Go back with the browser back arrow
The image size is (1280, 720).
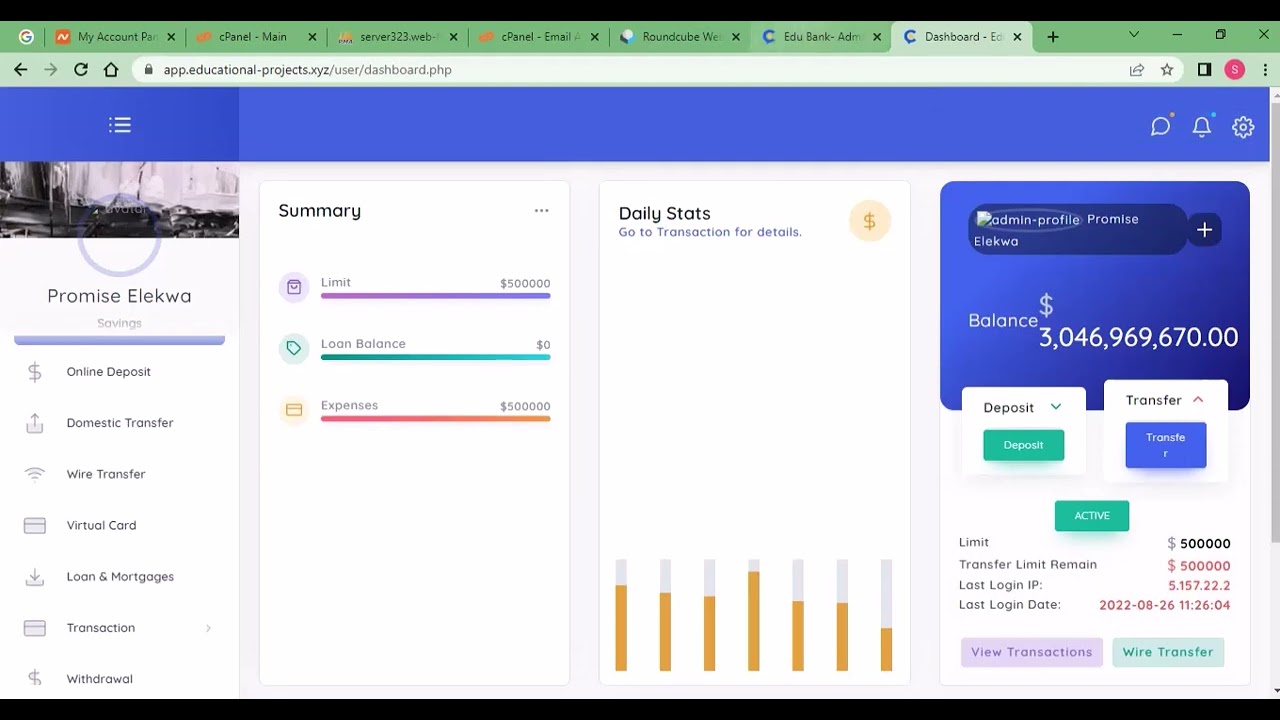(x=21, y=70)
